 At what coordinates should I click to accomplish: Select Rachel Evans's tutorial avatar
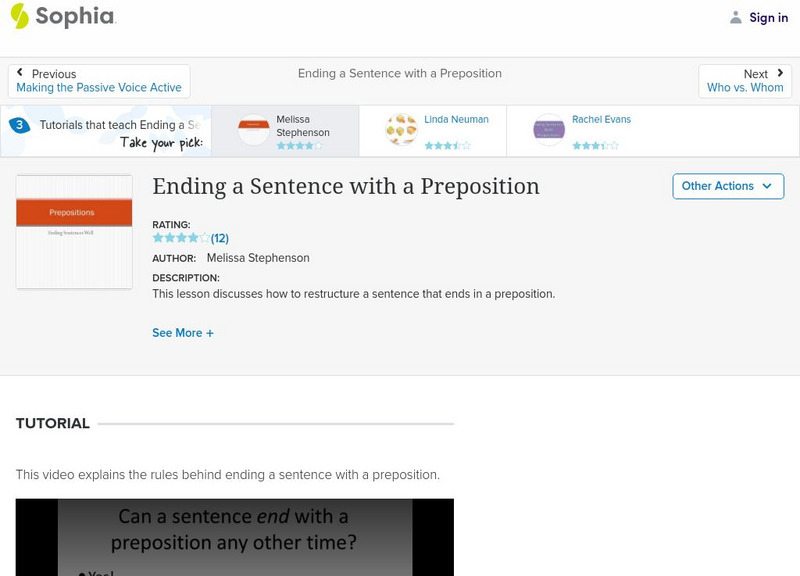pos(549,130)
